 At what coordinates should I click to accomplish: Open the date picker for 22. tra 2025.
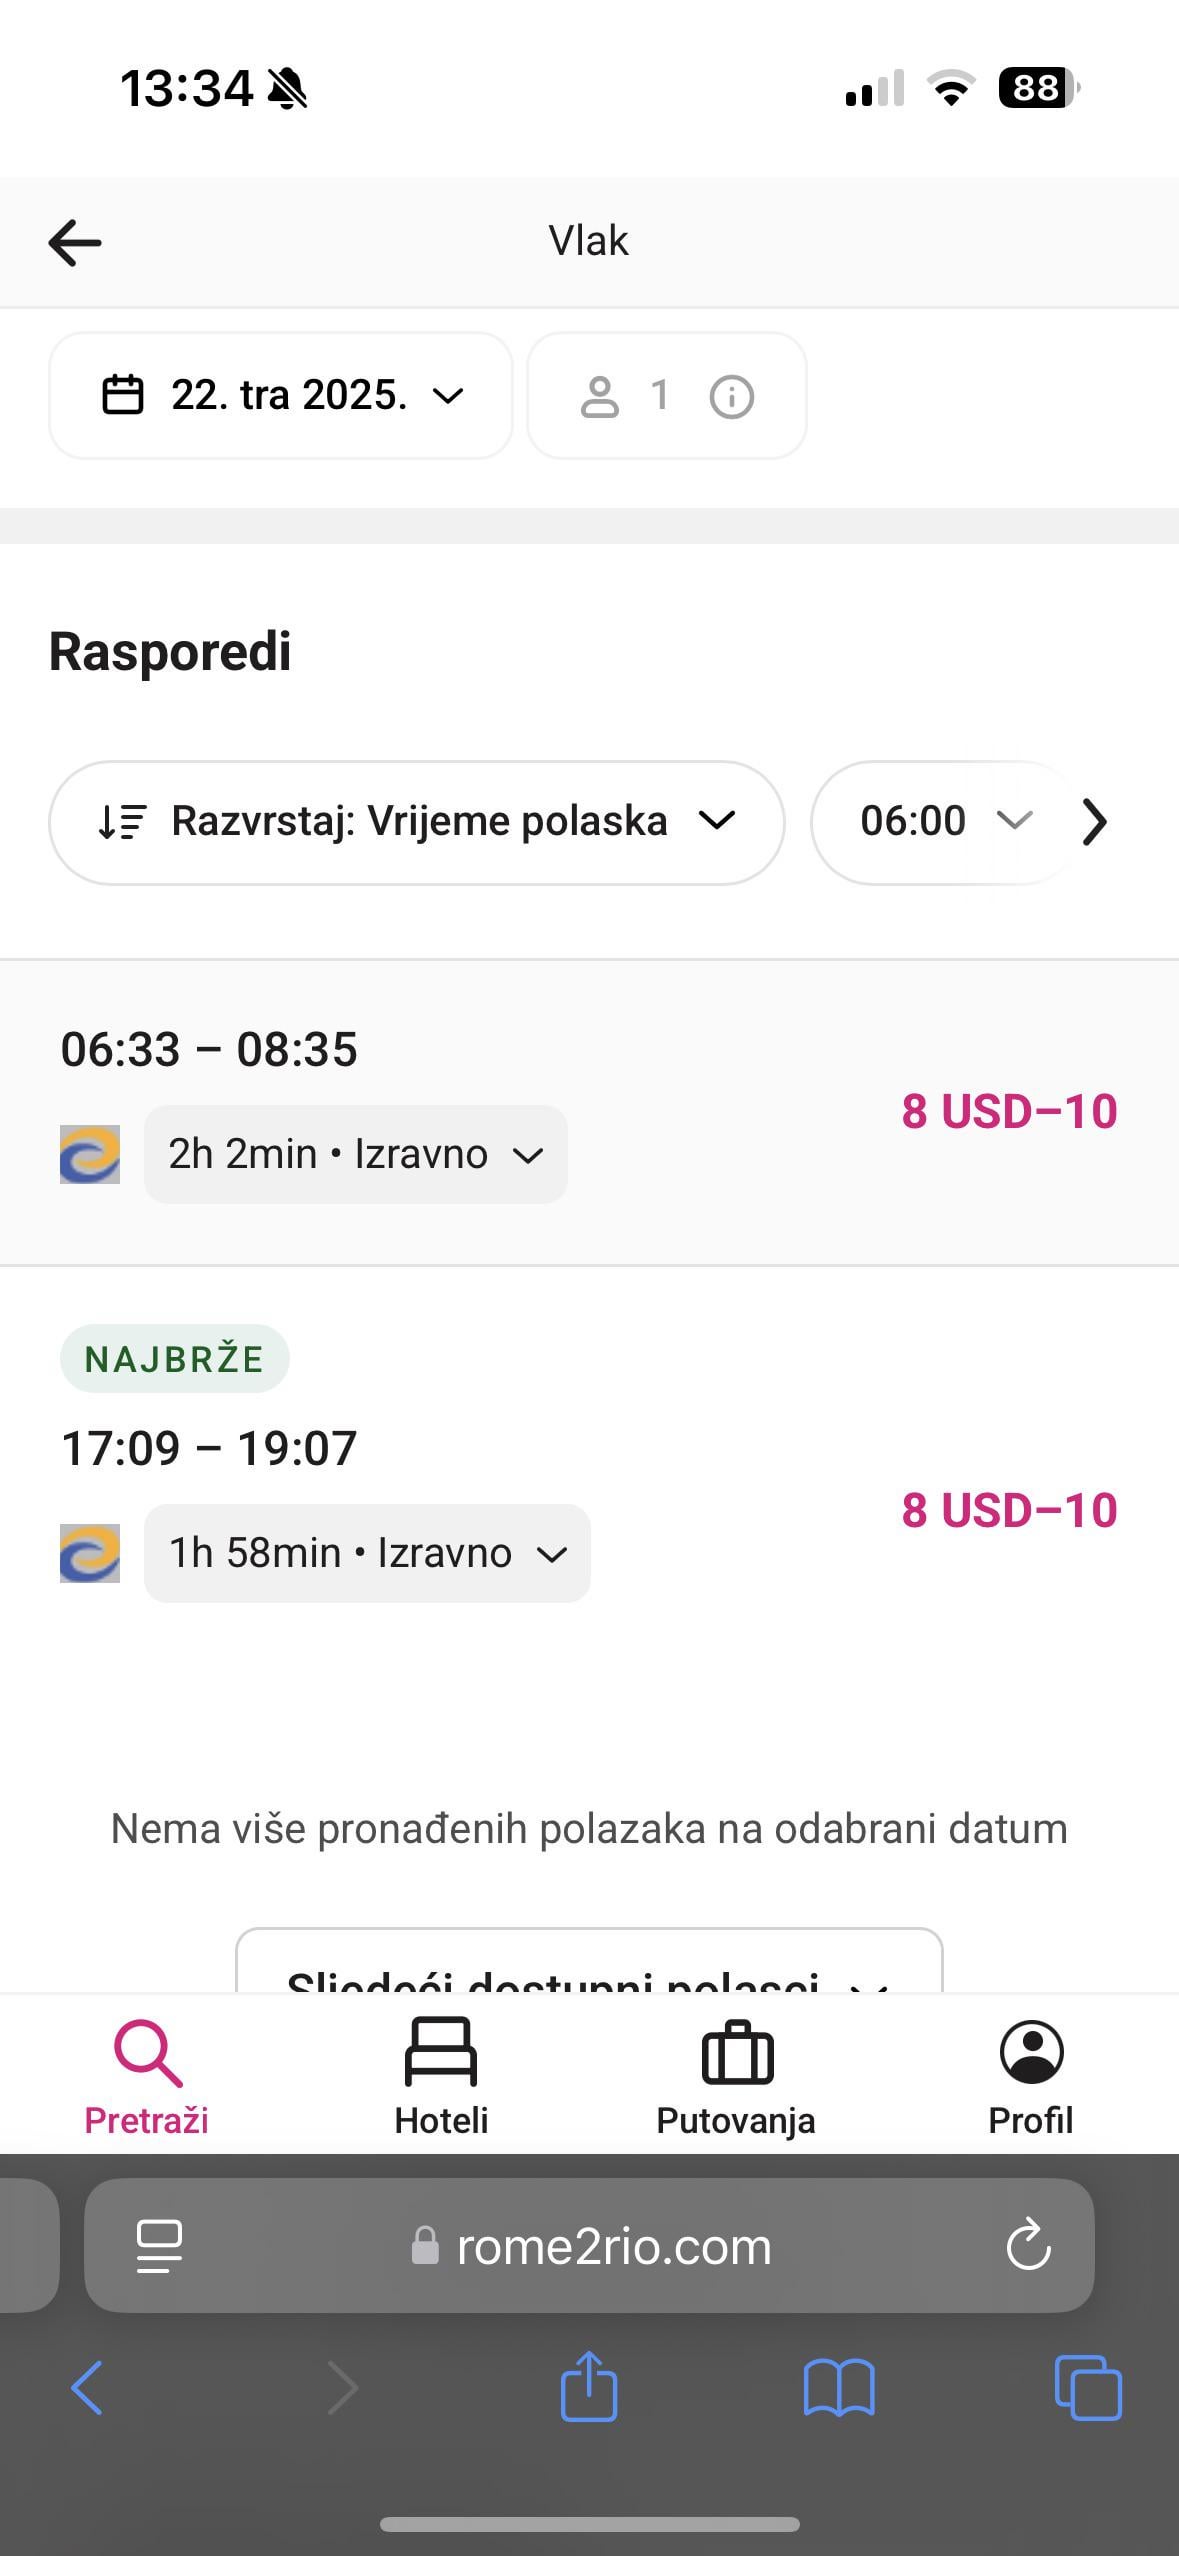tap(282, 396)
